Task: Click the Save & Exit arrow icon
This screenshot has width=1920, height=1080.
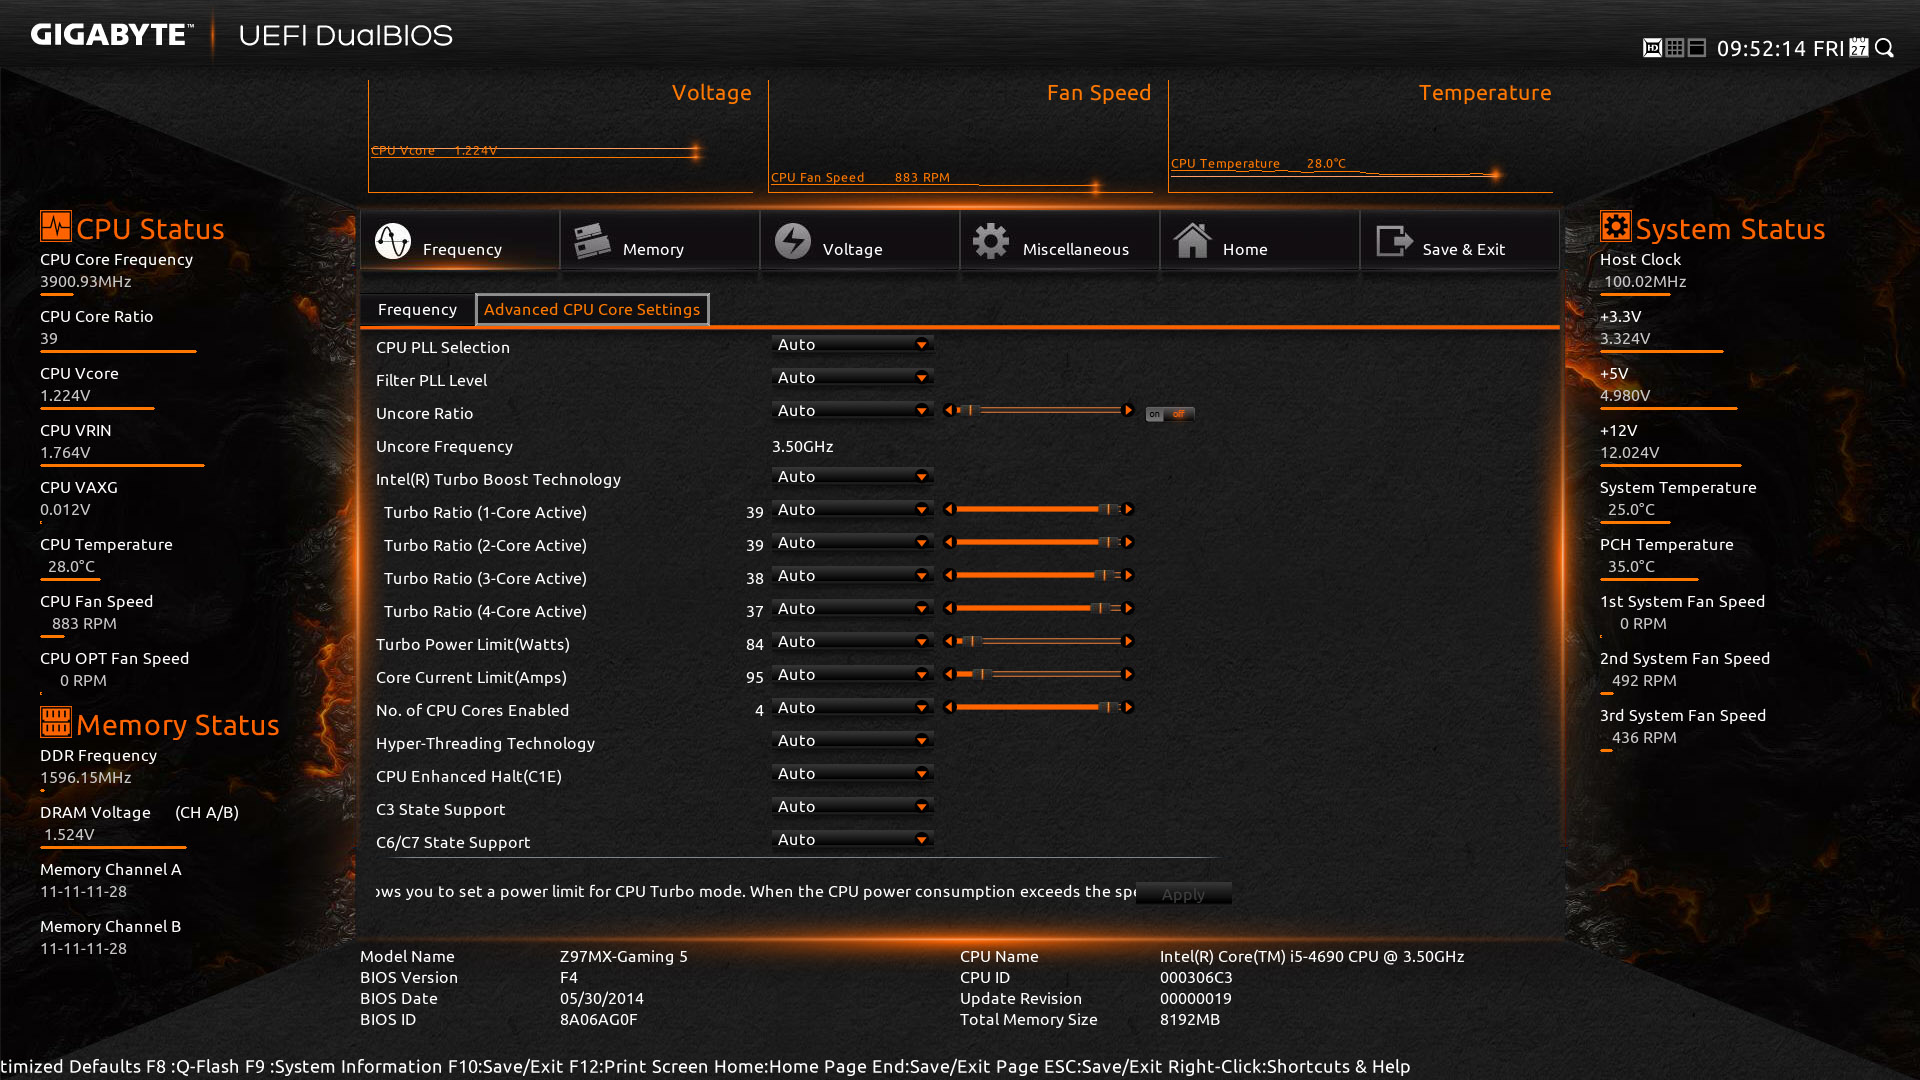Action: 1394,241
